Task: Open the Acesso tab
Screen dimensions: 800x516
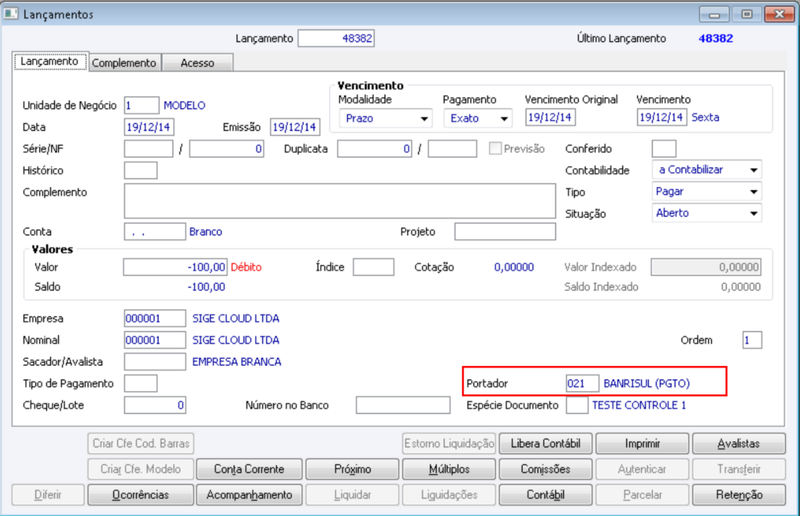Action: (197, 63)
